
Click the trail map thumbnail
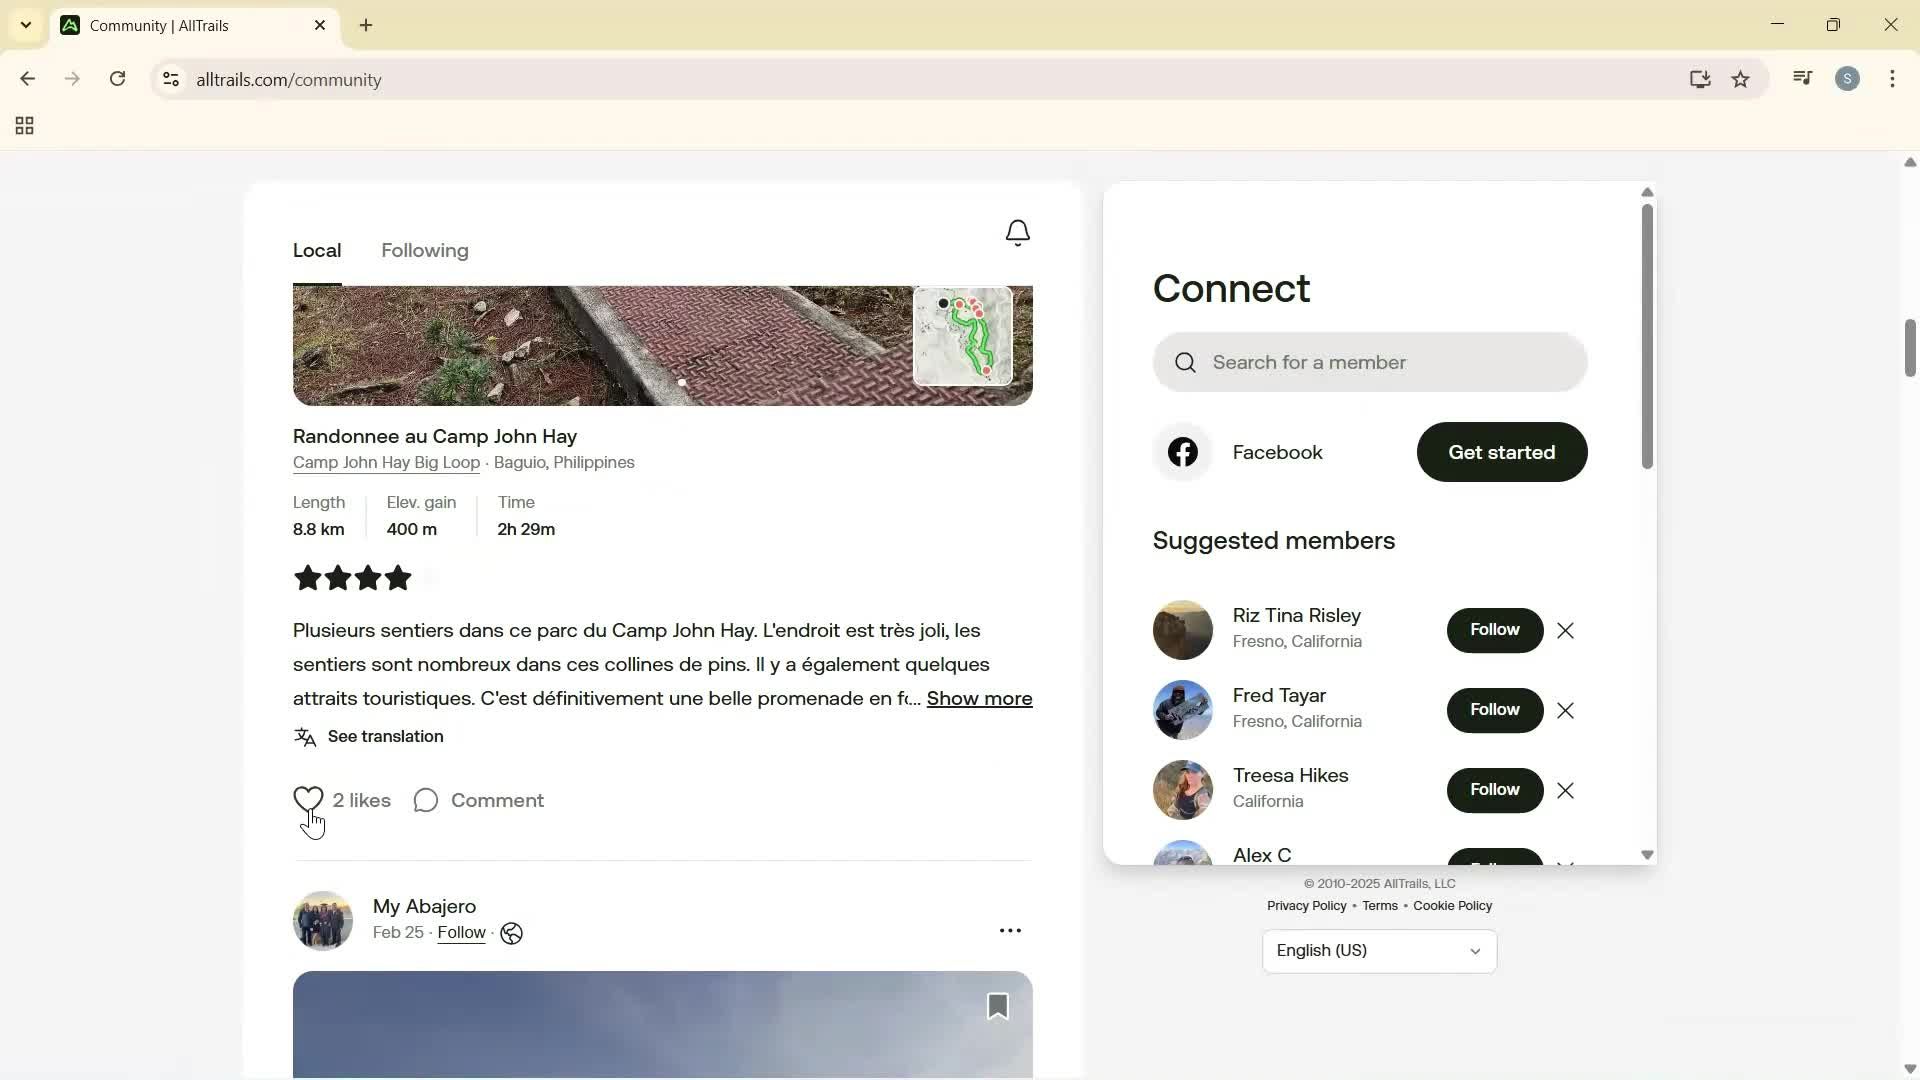tap(962, 337)
